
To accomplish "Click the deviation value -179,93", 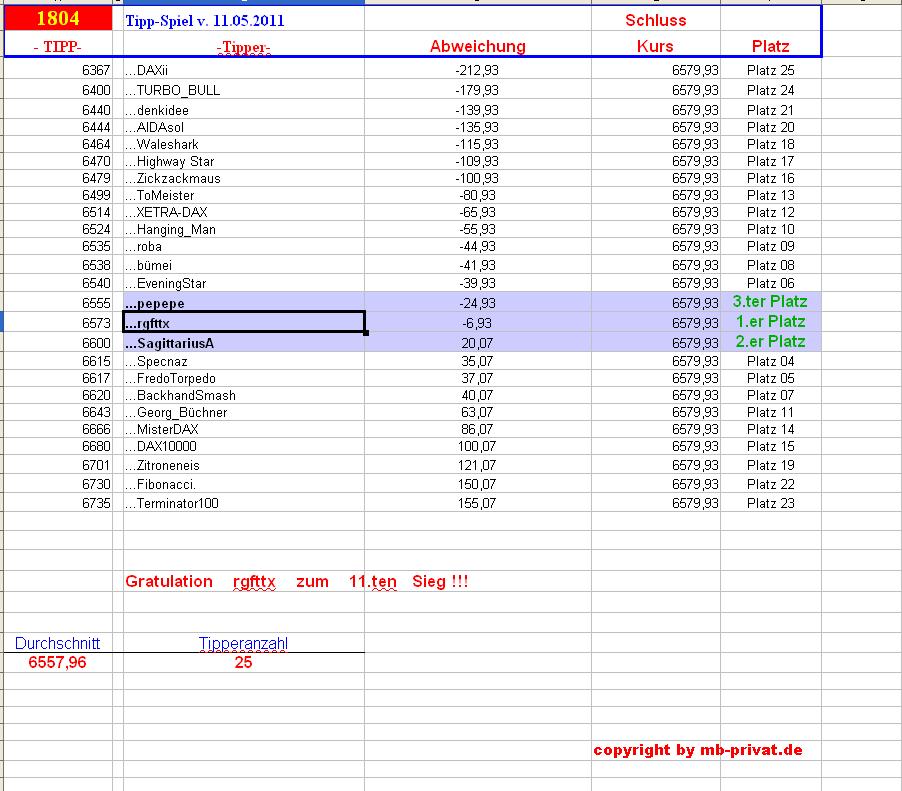I will pyautogui.click(x=477, y=90).
